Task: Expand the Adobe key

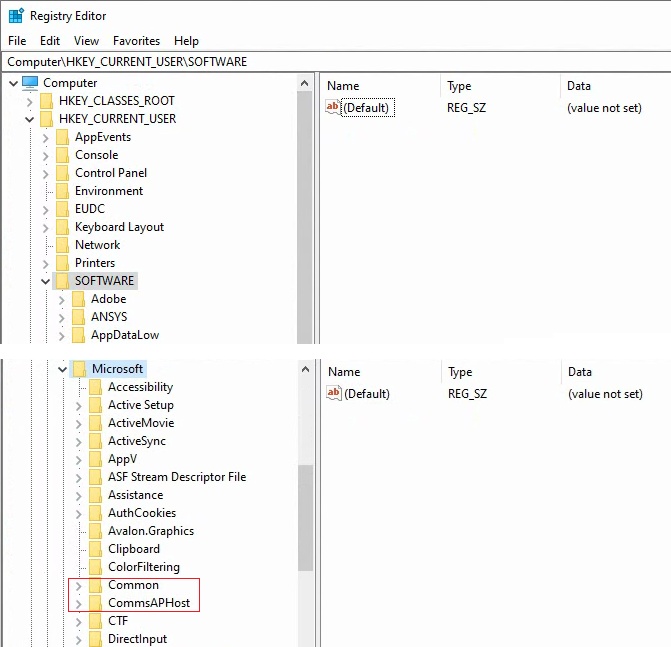Action: (62, 299)
